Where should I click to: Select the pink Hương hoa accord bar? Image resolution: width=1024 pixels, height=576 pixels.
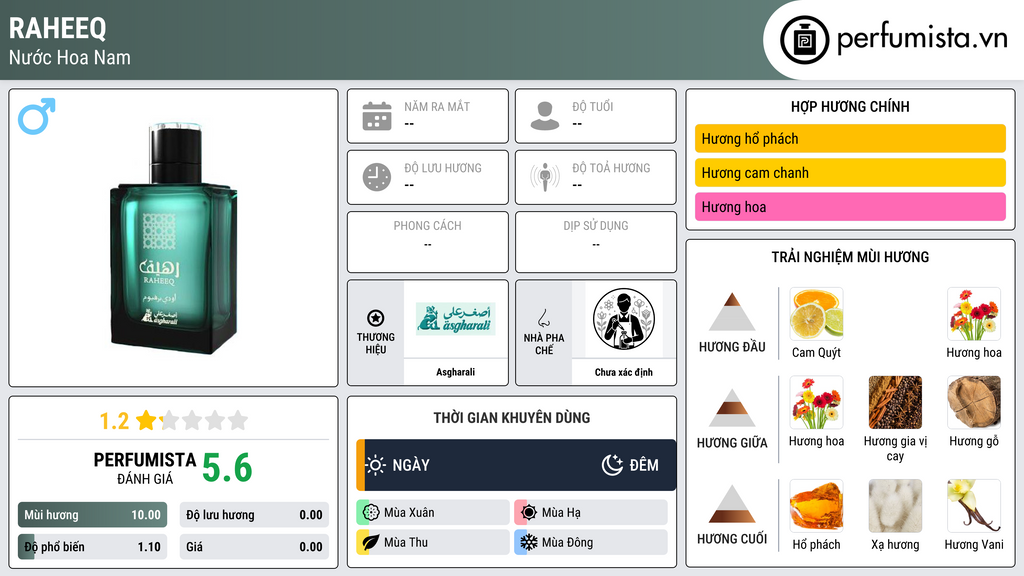pos(850,207)
